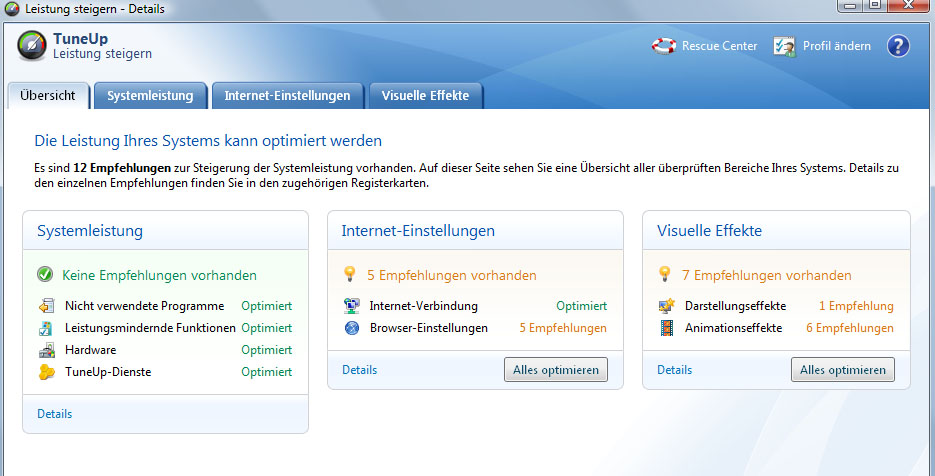This screenshot has width=935, height=476.
Task: Open Details link in Systemleistung panel
Action: [x=55, y=414]
